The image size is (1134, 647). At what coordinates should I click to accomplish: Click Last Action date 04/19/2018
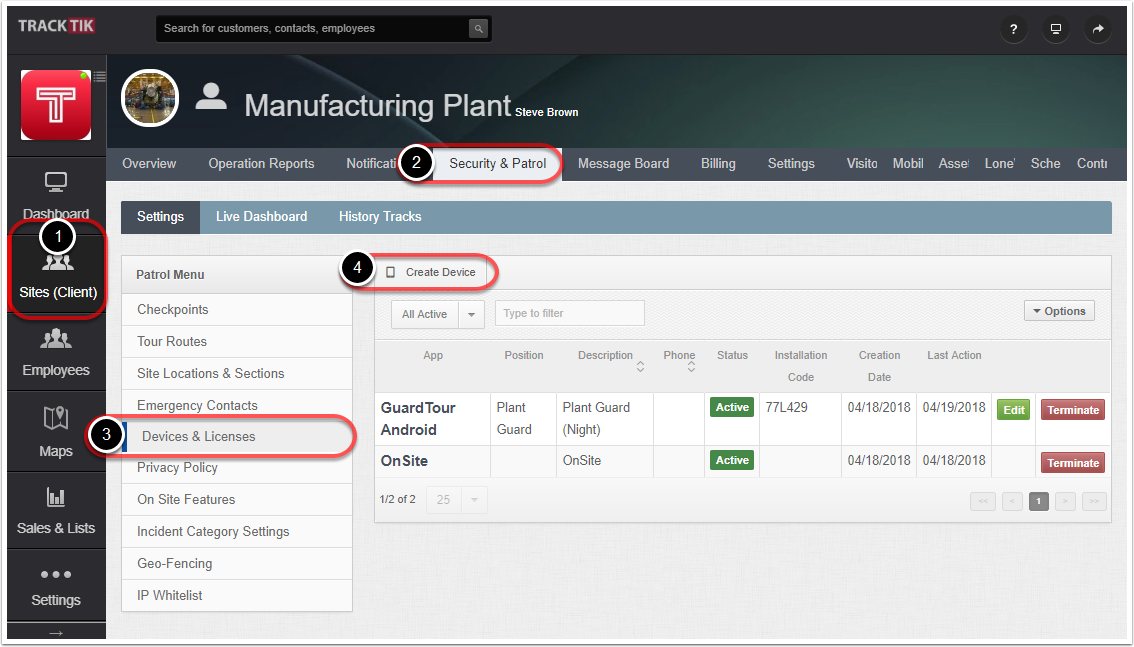point(954,408)
